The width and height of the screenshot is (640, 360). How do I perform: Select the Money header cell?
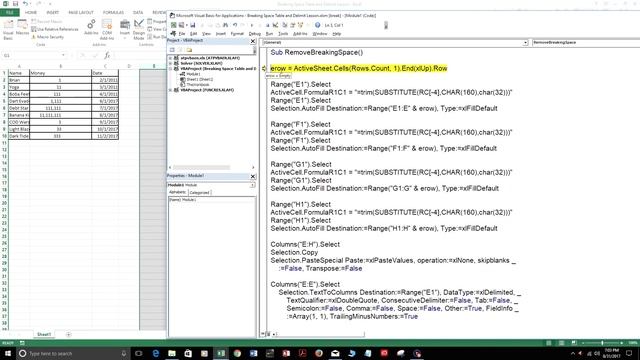60,73
